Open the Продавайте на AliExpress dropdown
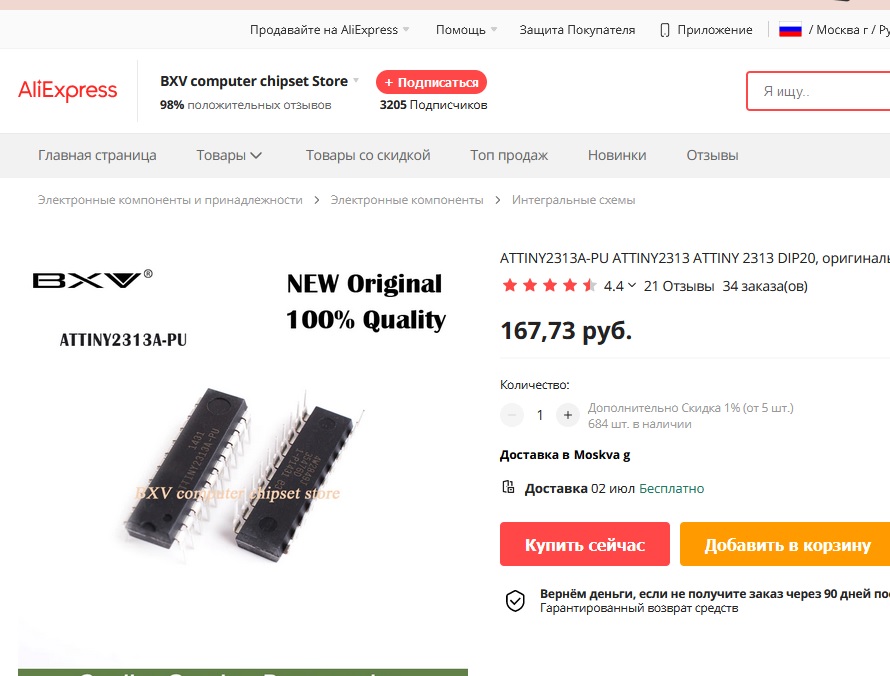 coord(330,30)
